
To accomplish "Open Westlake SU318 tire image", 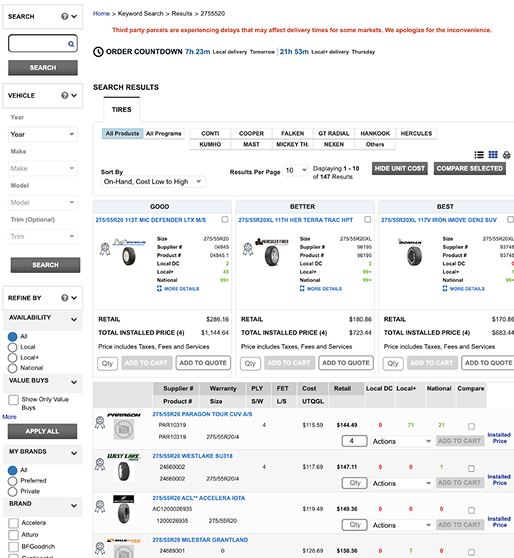I will tap(124, 472).
